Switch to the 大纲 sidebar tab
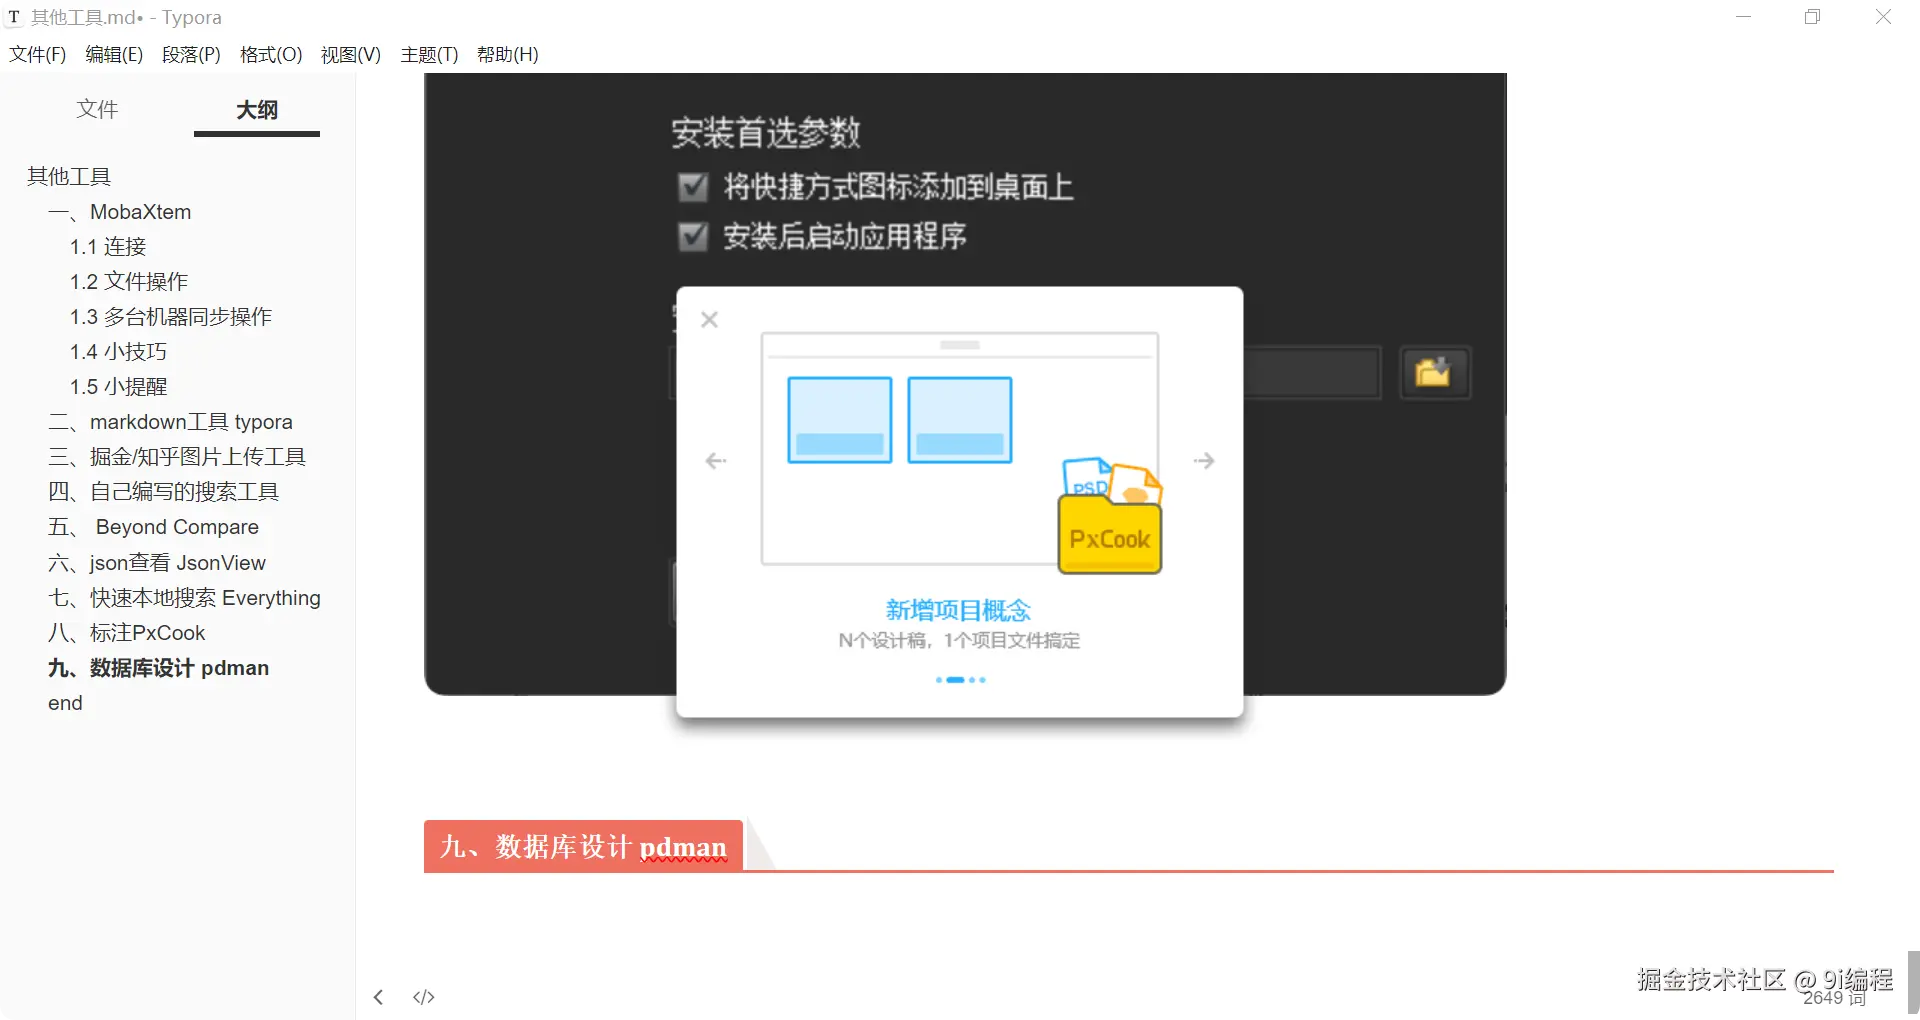1920x1020 pixels. tap(257, 110)
